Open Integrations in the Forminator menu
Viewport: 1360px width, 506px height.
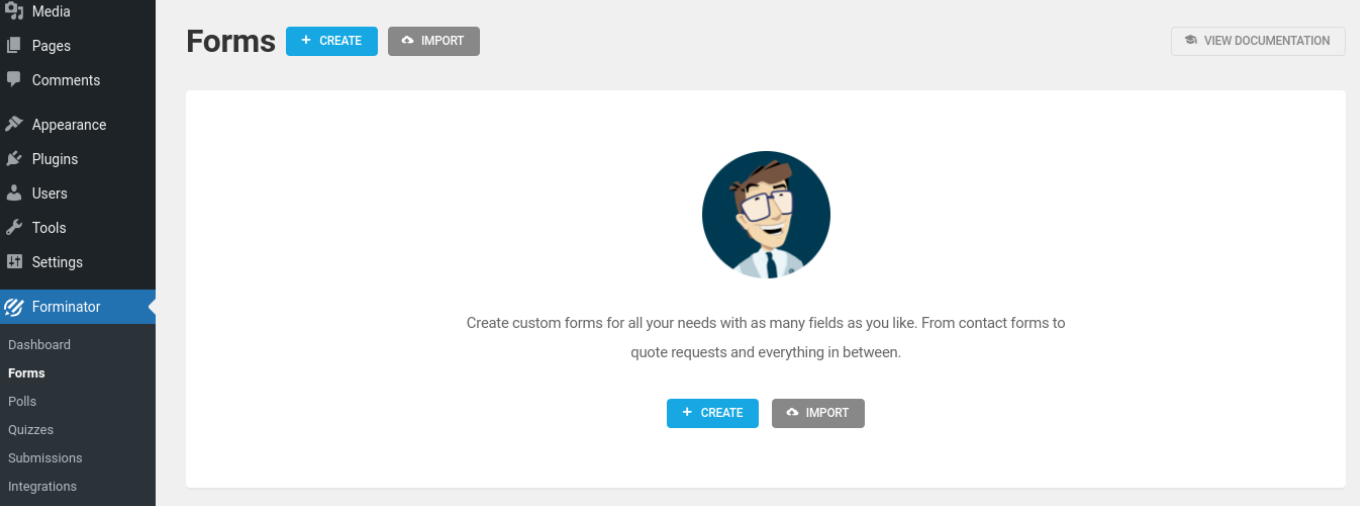click(x=42, y=487)
